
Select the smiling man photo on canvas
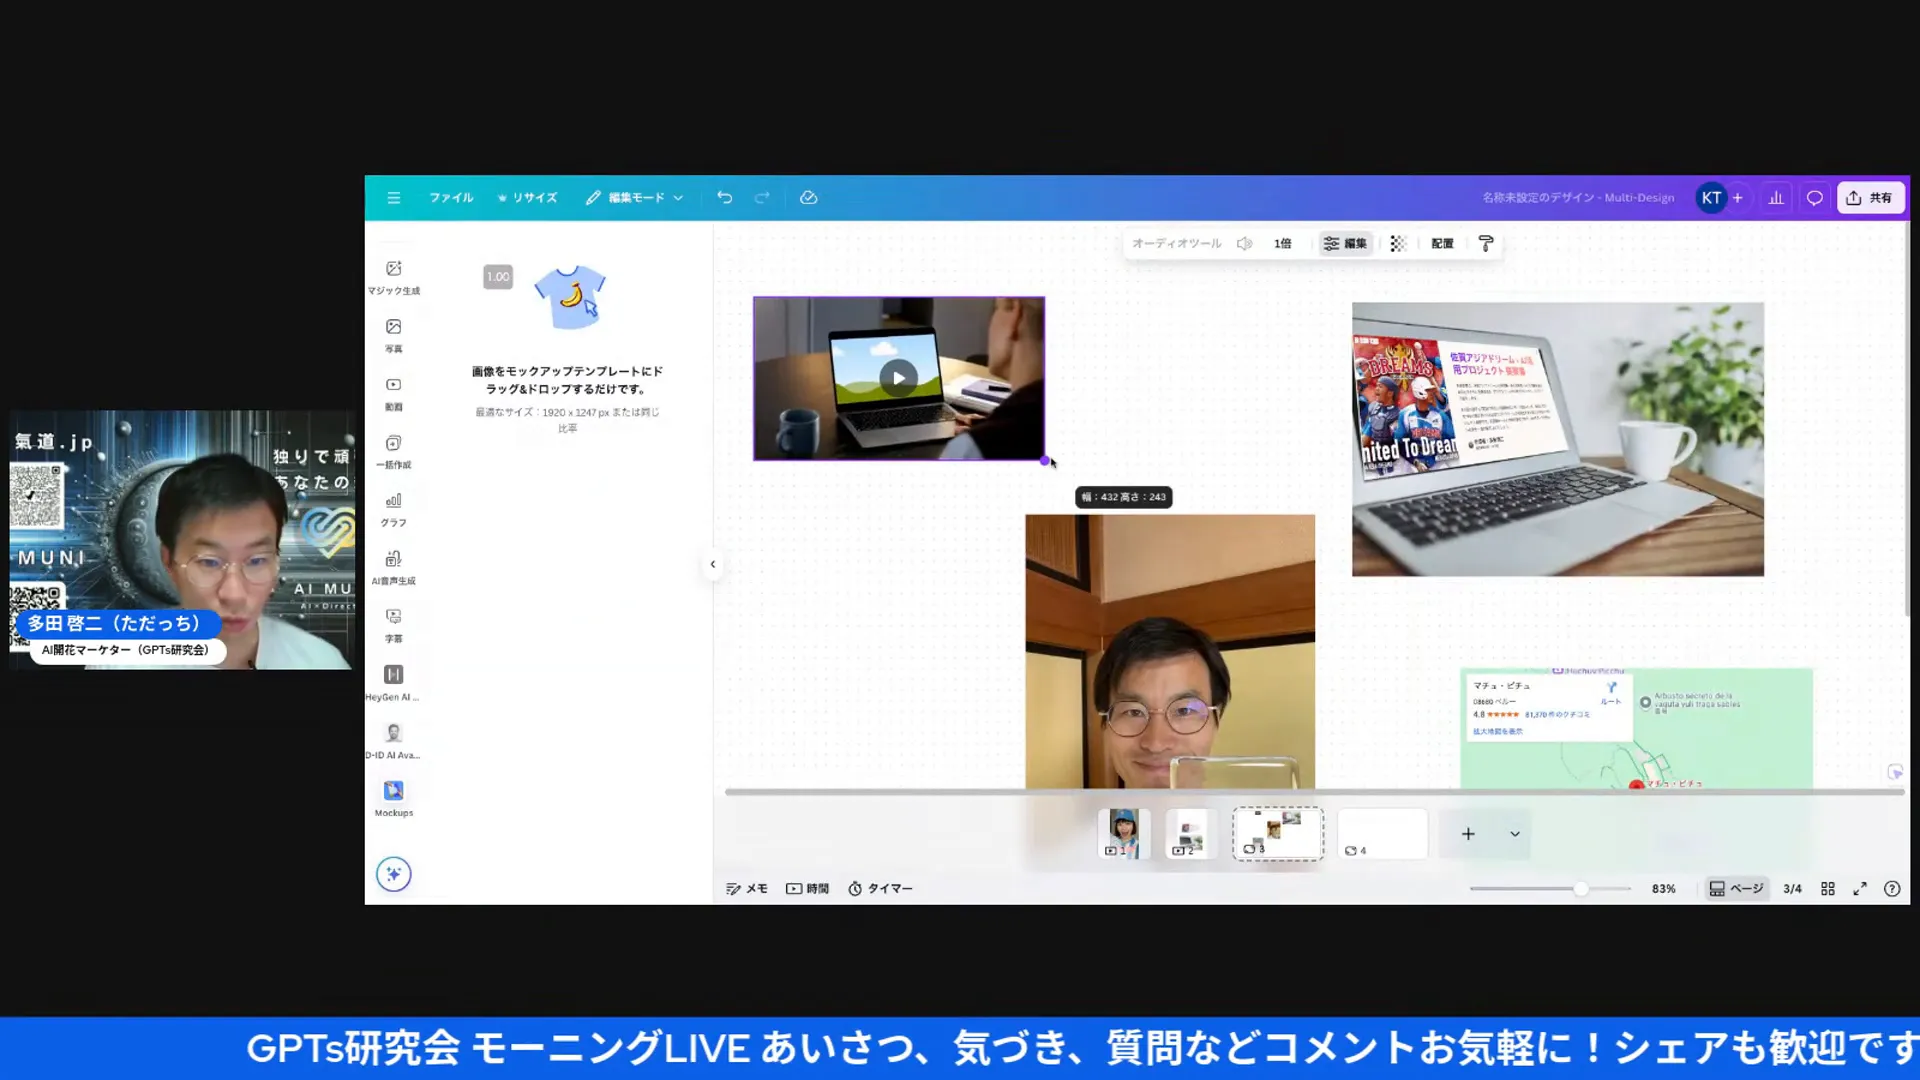click(x=1170, y=651)
